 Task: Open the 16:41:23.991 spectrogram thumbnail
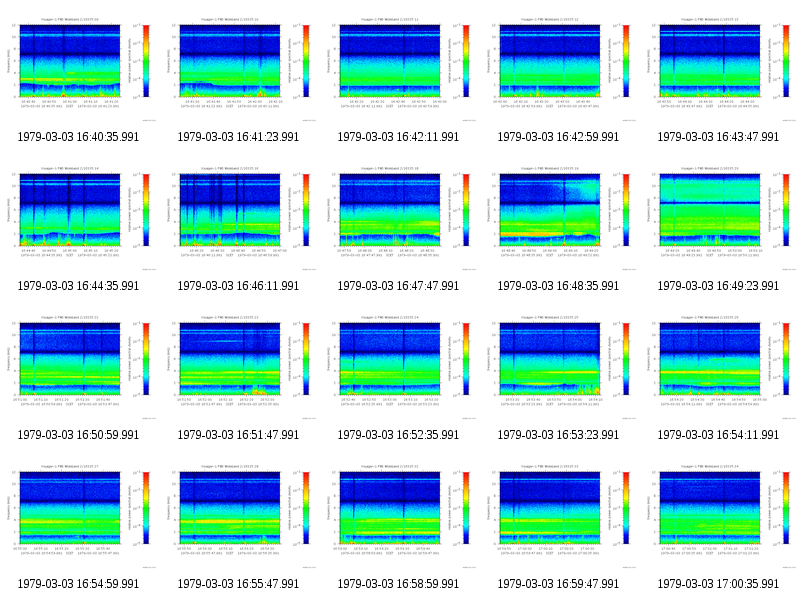coord(238,68)
